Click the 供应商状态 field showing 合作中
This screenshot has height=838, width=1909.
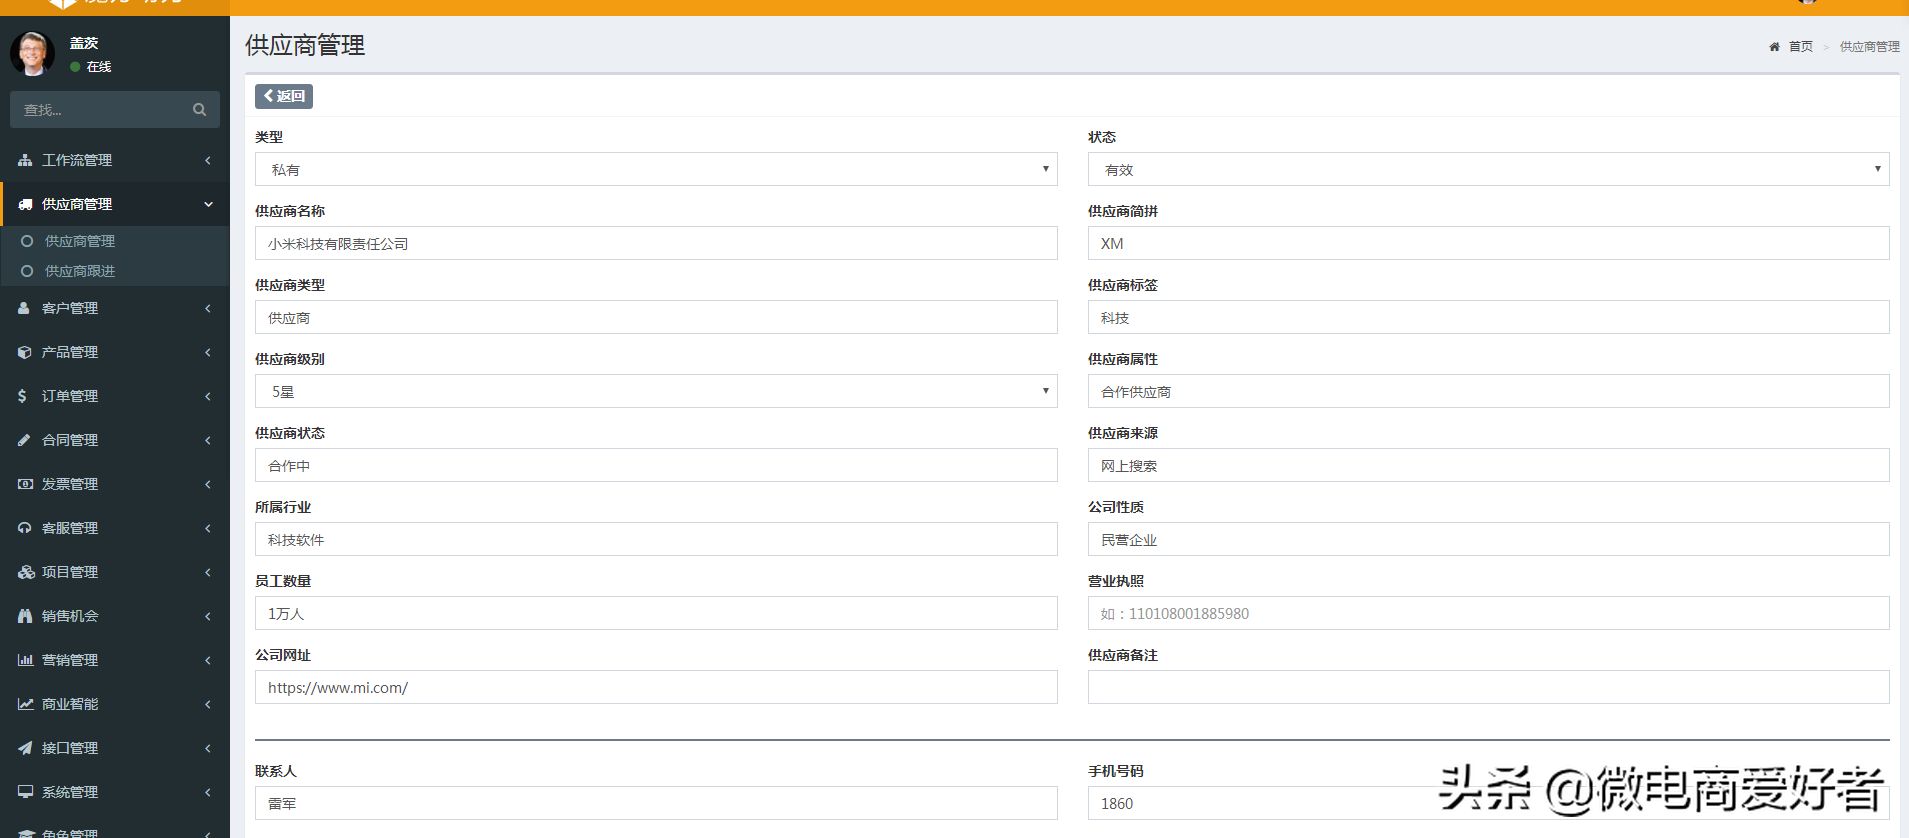point(656,465)
